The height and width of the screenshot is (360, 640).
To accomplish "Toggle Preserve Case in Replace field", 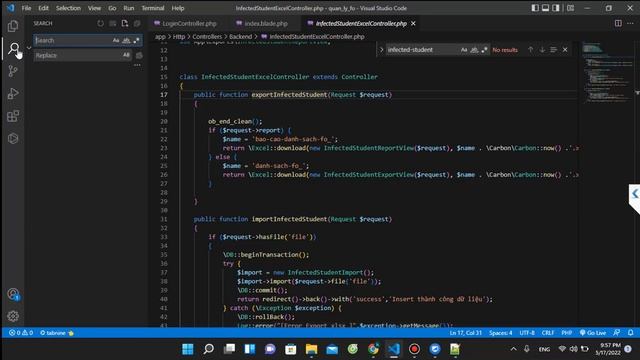I will pos(126,55).
